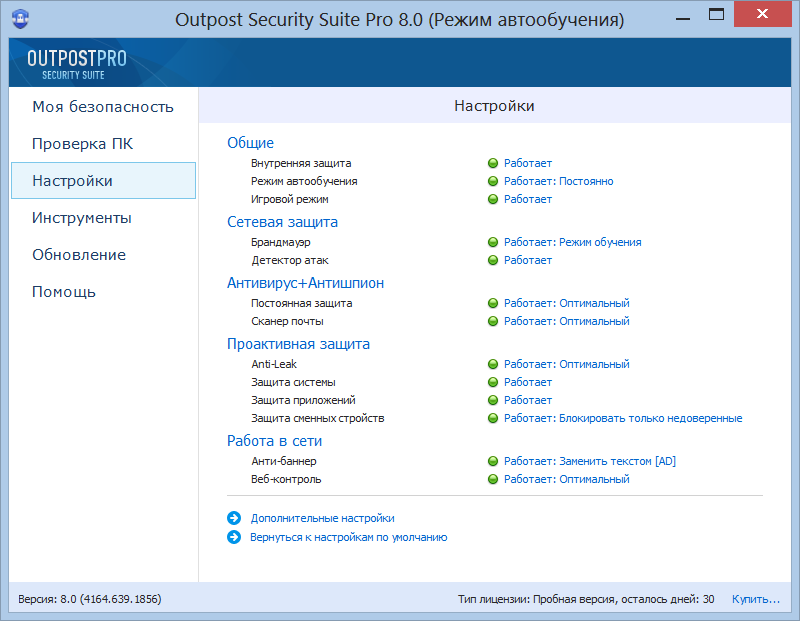Open Дополнительные настройки link
The image size is (800, 621).
click(322, 518)
